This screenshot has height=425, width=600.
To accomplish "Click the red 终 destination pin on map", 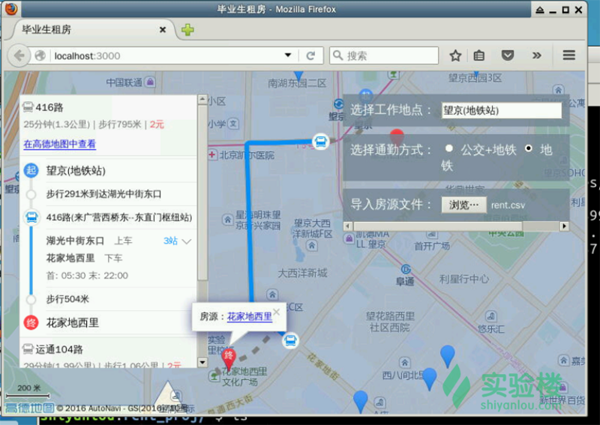I will tap(229, 359).
